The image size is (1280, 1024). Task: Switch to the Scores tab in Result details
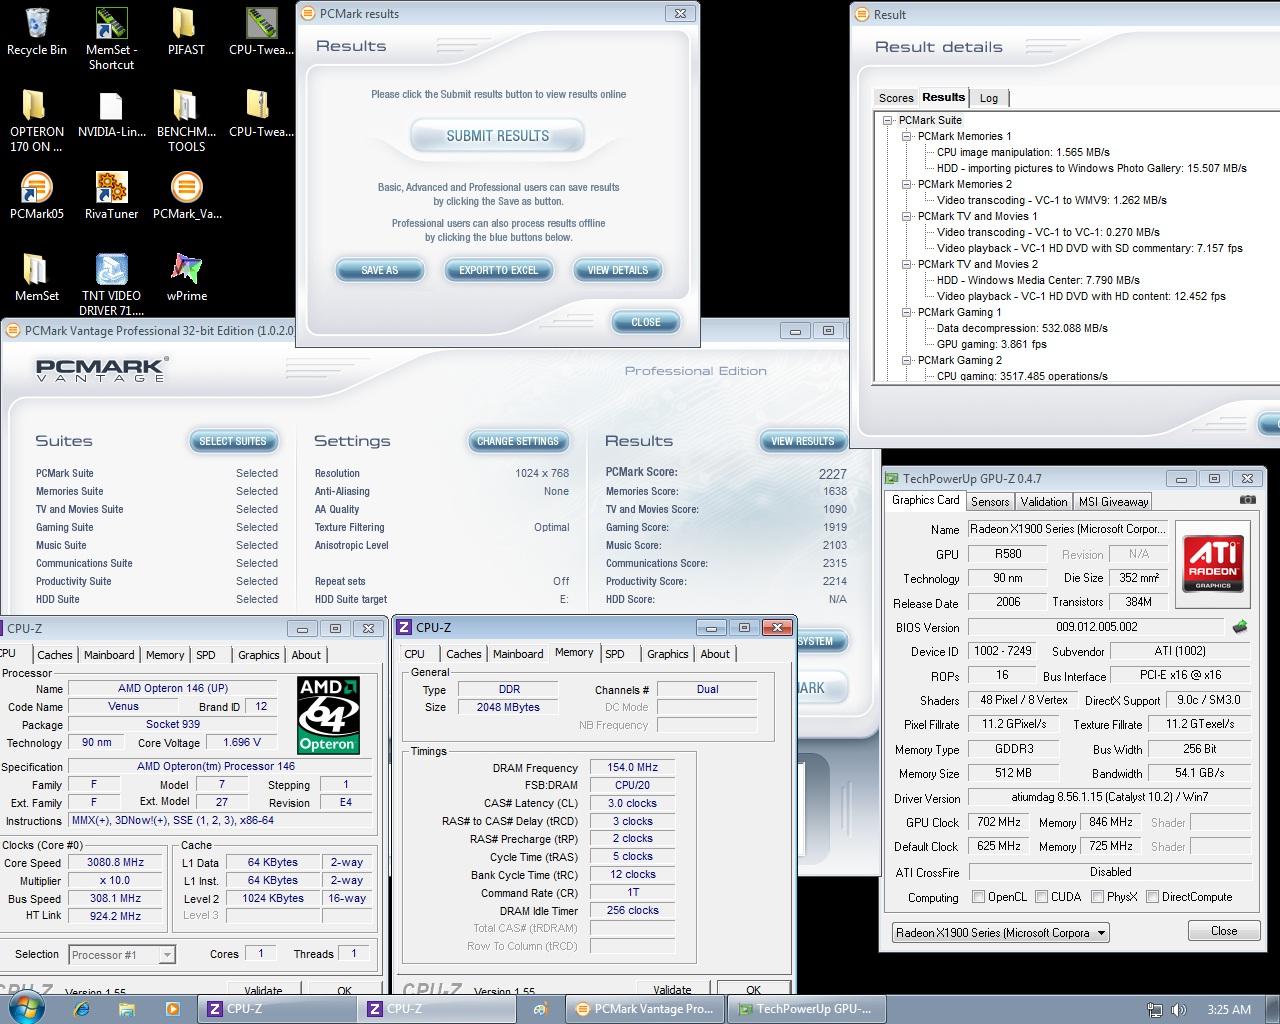896,98
